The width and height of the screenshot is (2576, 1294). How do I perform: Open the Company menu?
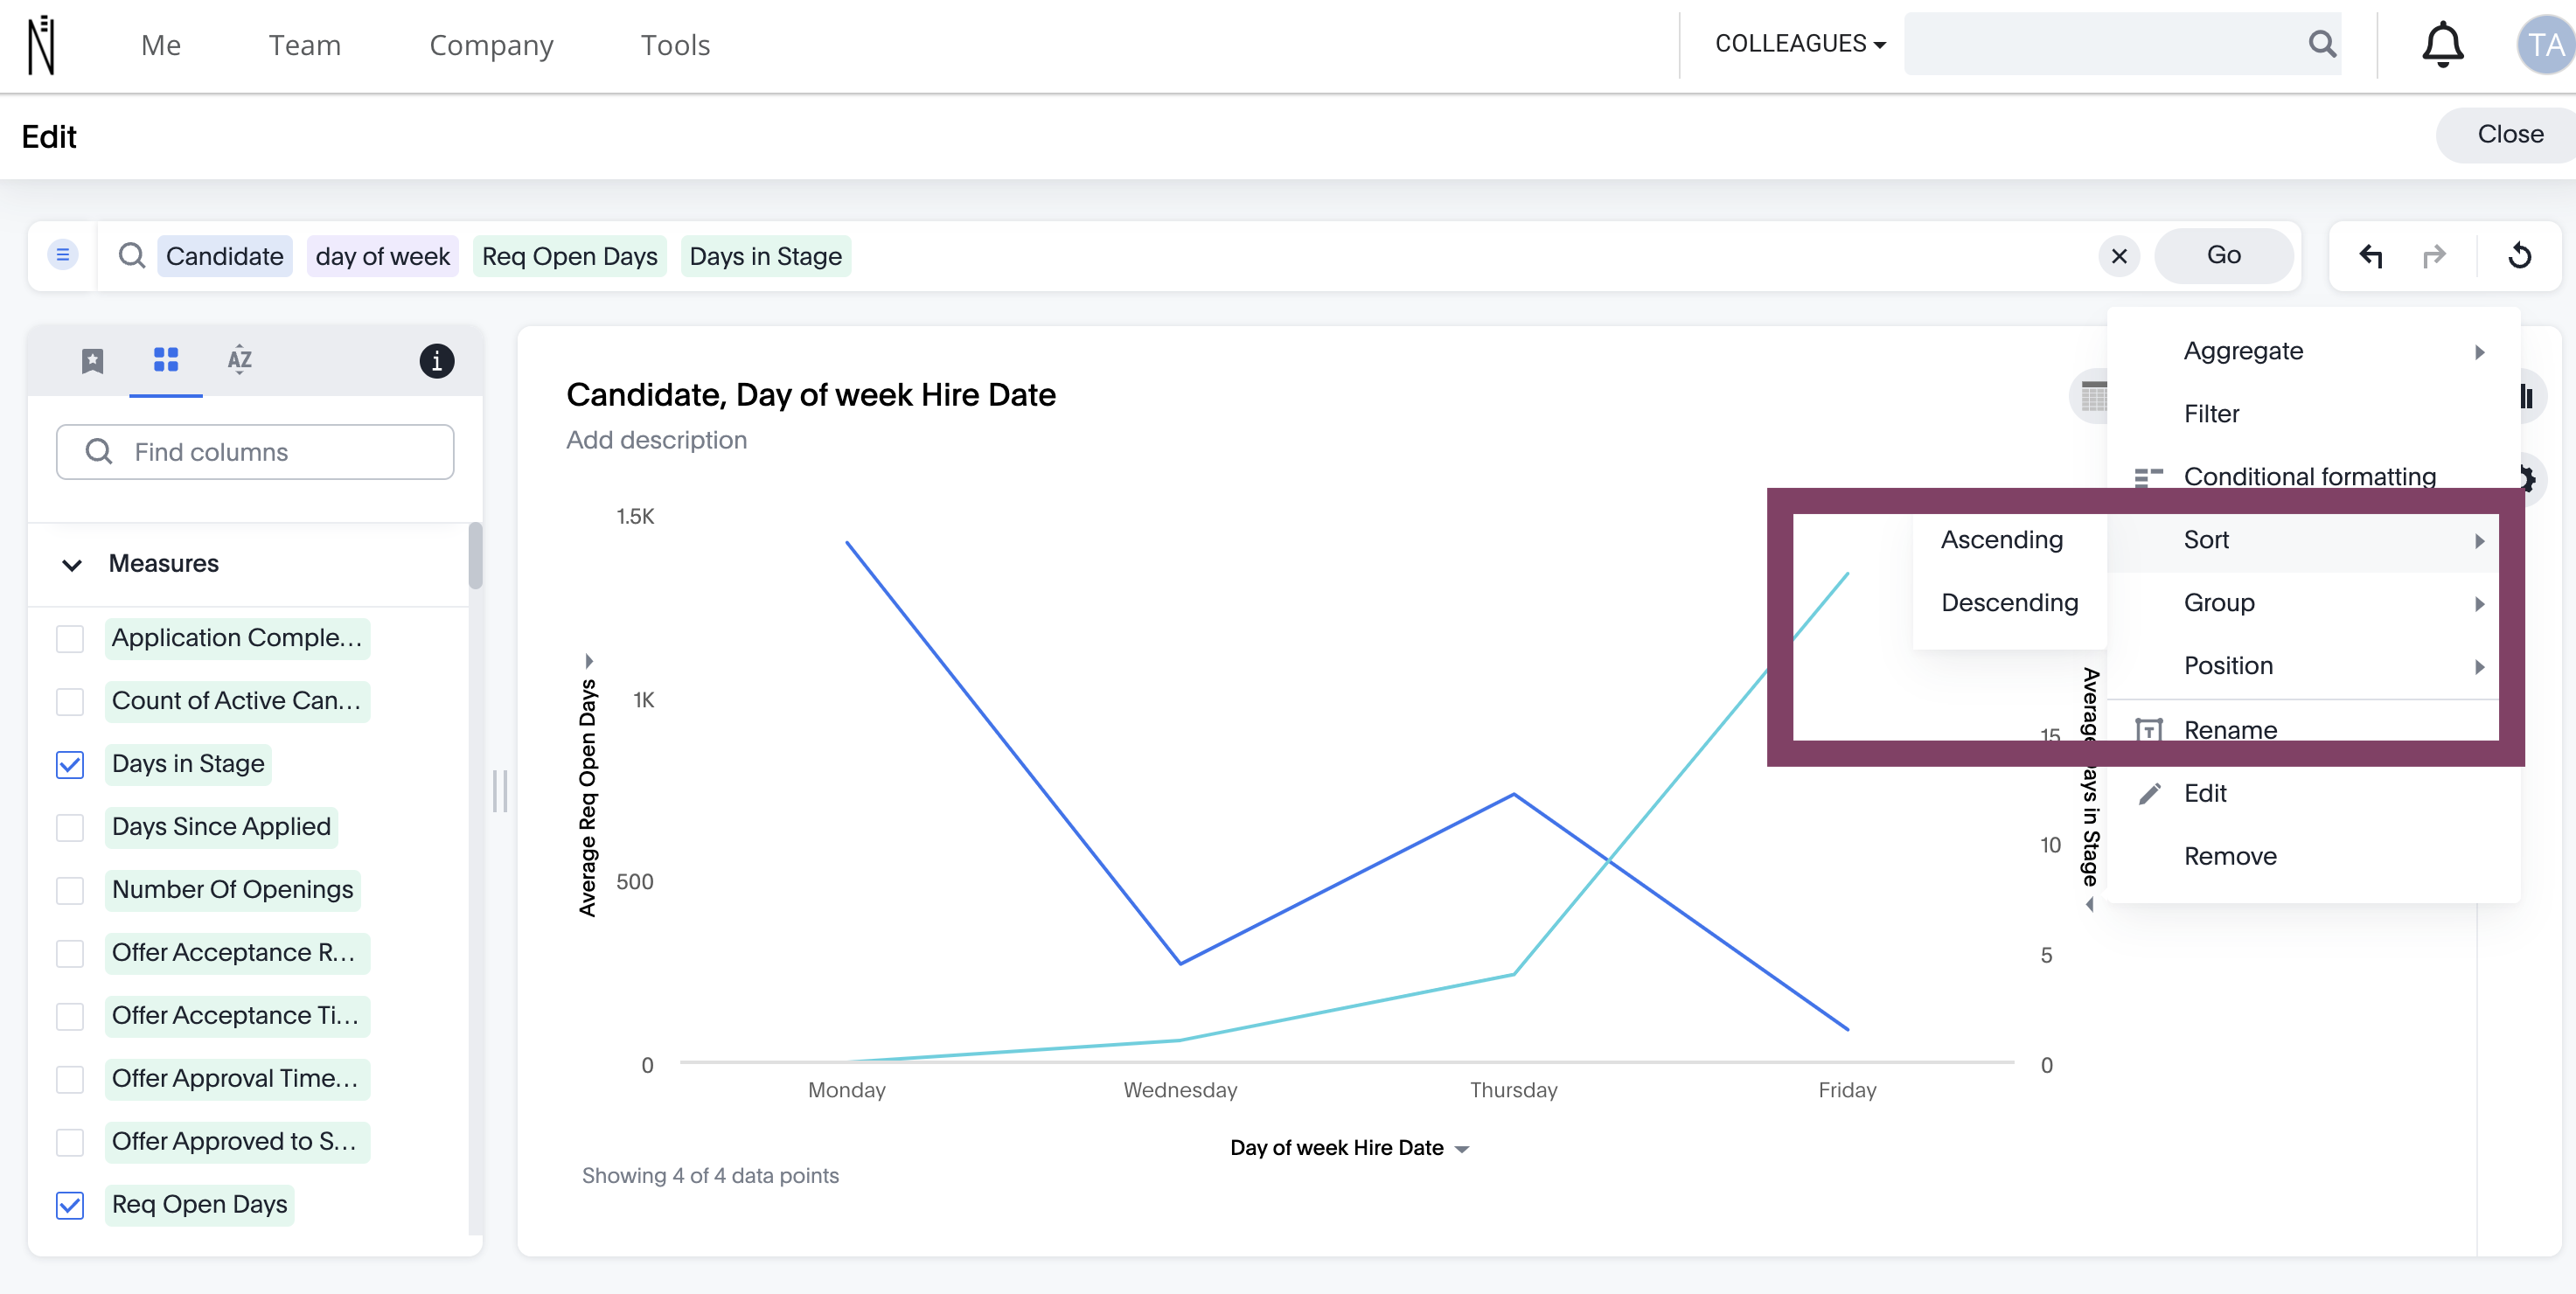pyautogui.click(x=491, y=45)
